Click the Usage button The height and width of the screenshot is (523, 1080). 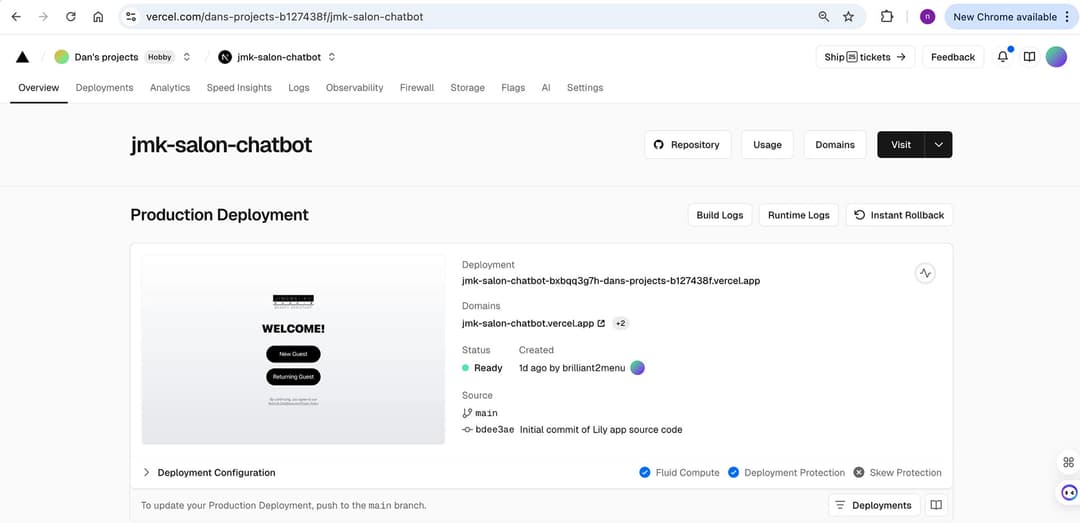click(x=767, y=145)
